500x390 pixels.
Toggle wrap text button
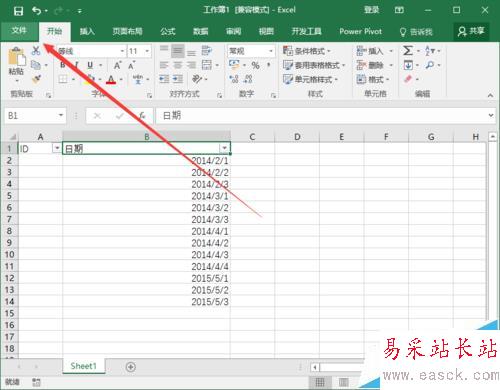click(207, 51)
